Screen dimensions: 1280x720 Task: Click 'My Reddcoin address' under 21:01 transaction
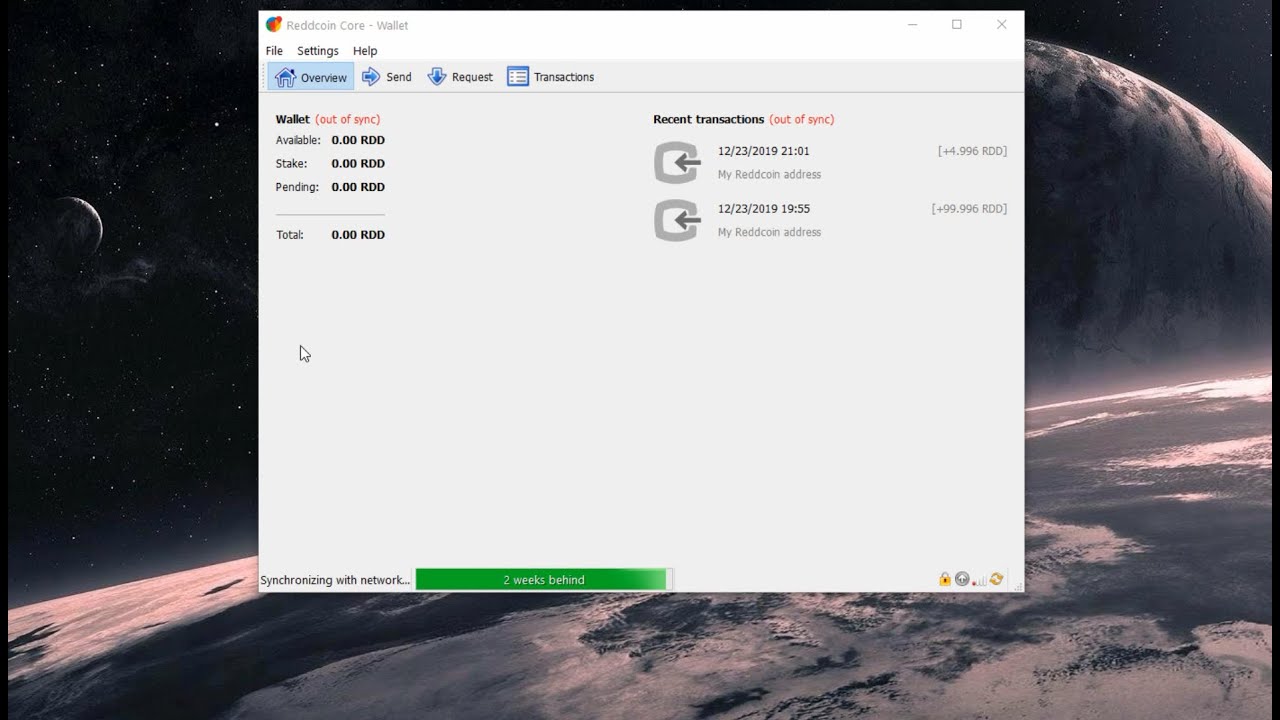(769, 175)
